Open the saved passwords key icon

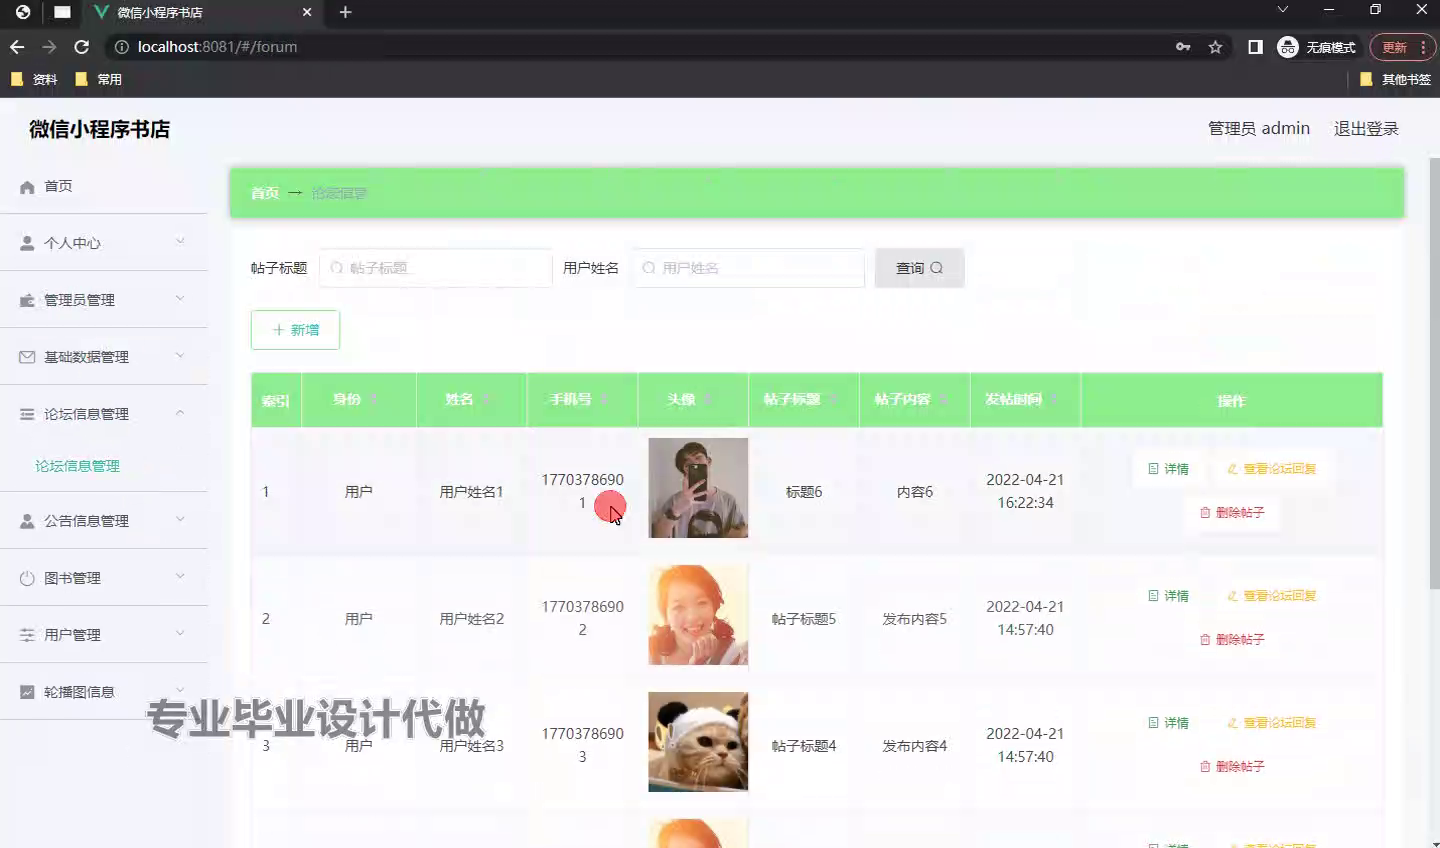1183,47
